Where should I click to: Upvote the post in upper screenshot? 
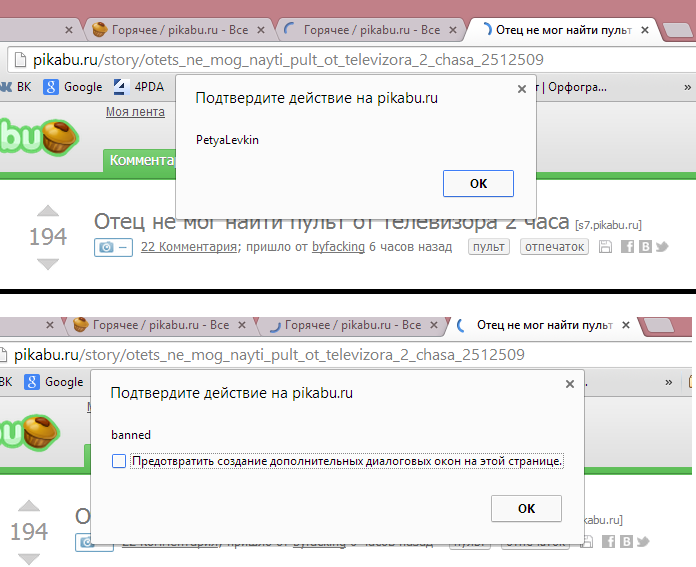coord(47,211)
